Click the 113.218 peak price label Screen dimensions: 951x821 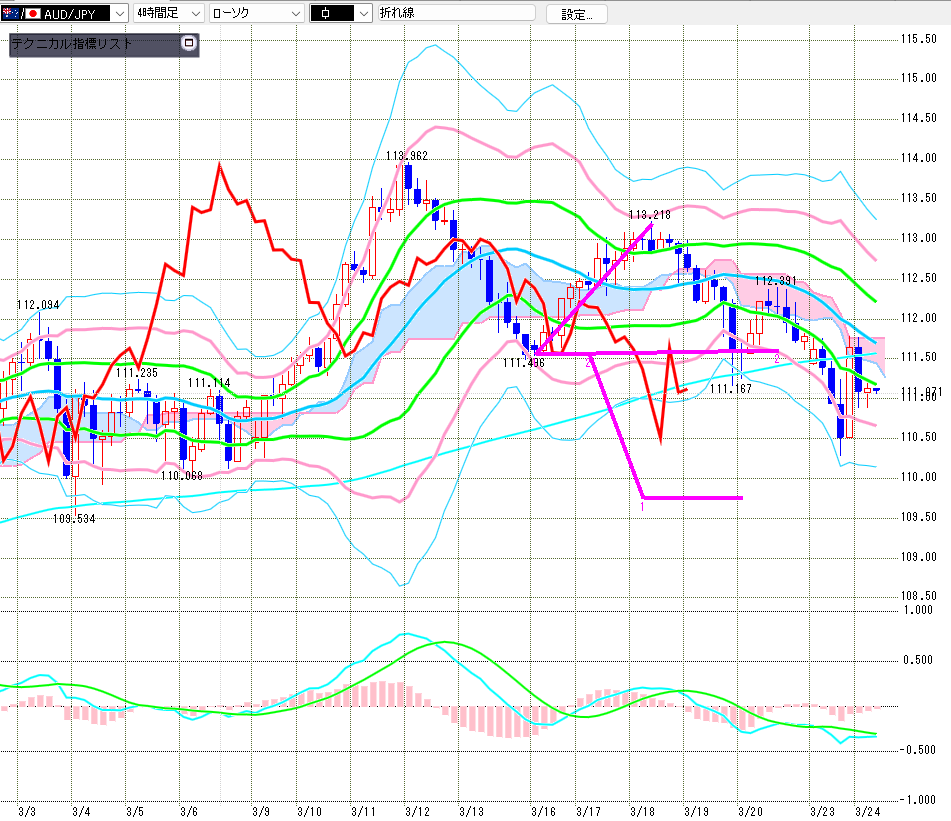(x=649, y=214)
